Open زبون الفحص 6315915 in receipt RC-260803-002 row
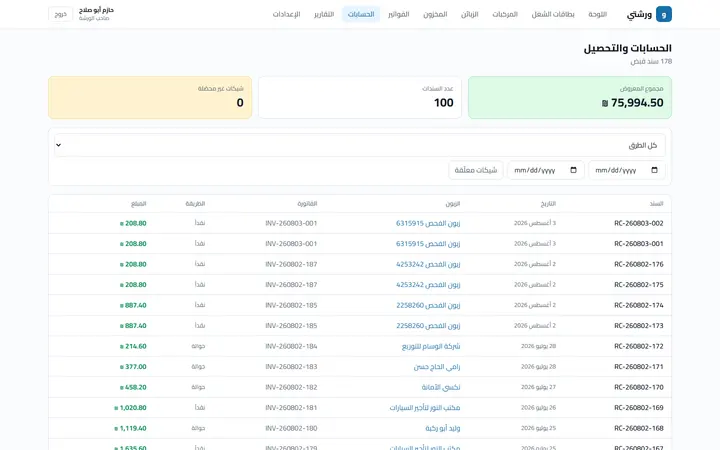The image size is (720, 450). 428,223
